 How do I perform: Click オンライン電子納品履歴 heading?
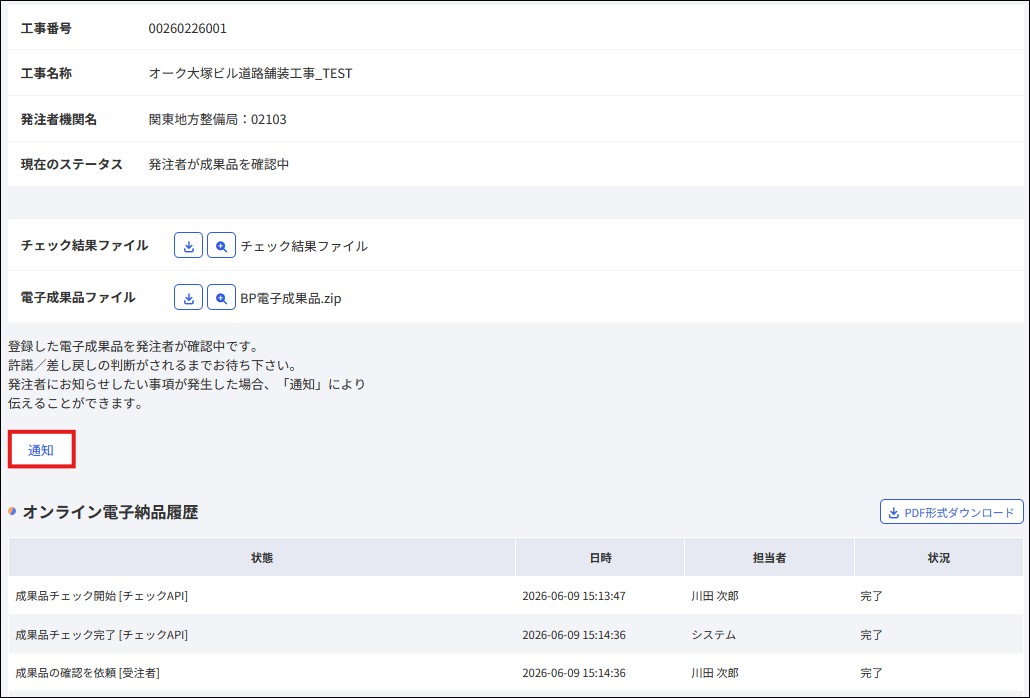click(x=110, y=512)
